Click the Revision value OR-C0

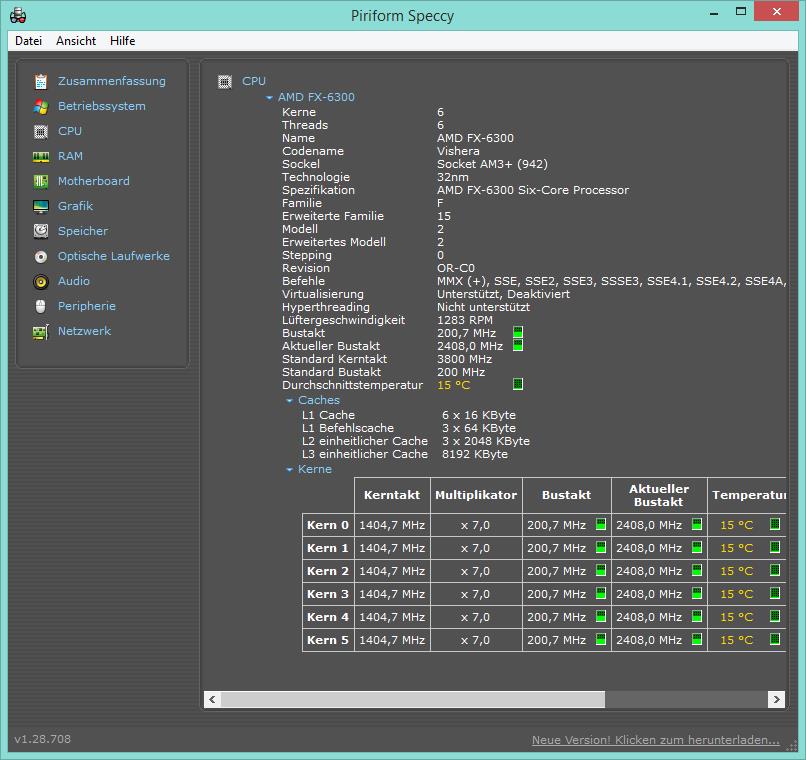coord(456,268)
